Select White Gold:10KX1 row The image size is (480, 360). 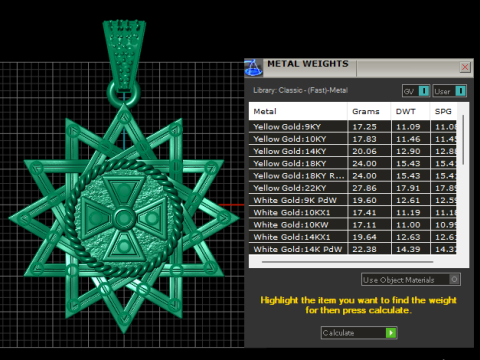(x=353, y=213)
